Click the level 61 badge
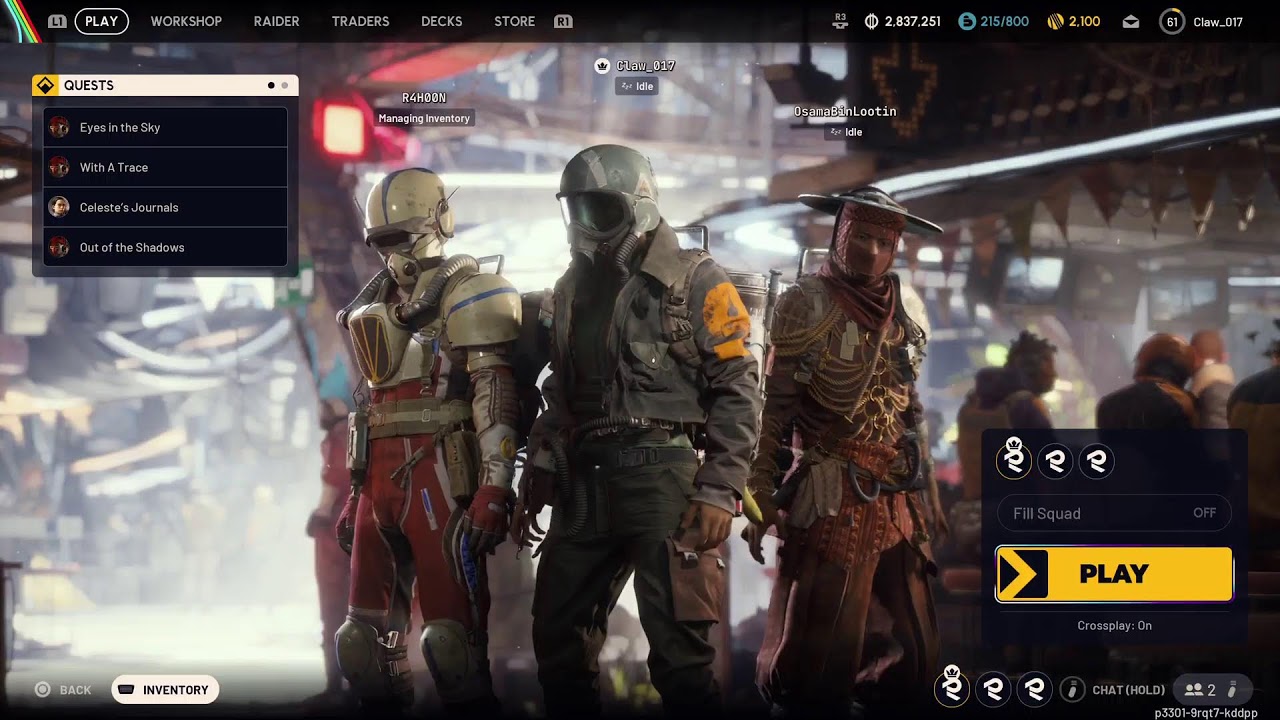 [x=1172, y=21]
